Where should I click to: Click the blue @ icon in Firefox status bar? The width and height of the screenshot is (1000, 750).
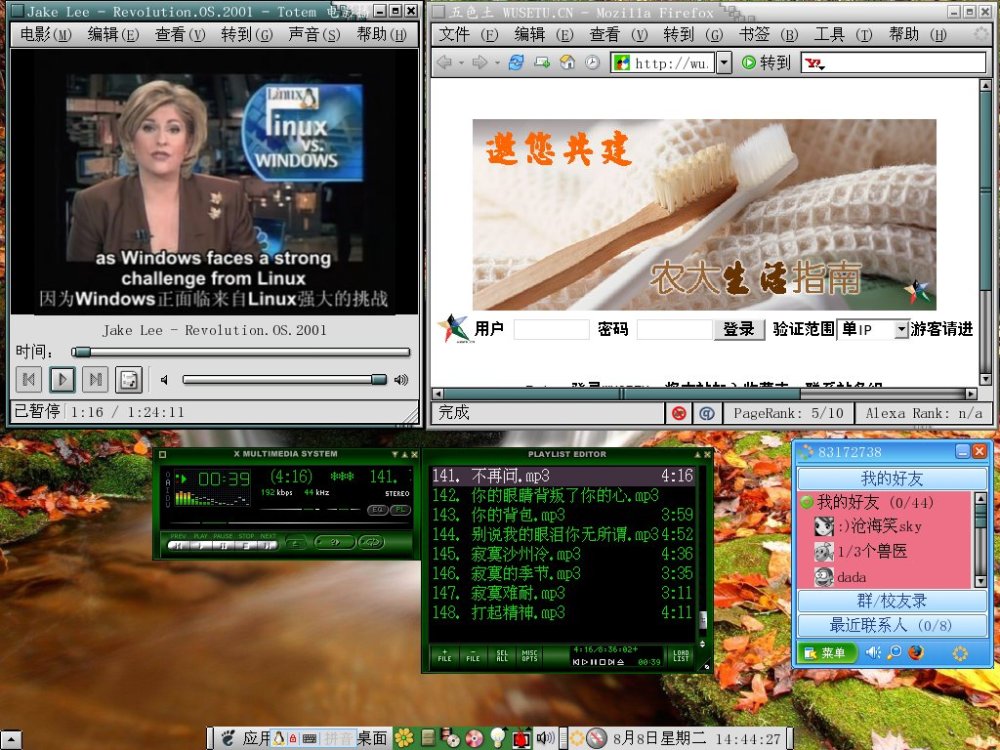tap(707, 413)
